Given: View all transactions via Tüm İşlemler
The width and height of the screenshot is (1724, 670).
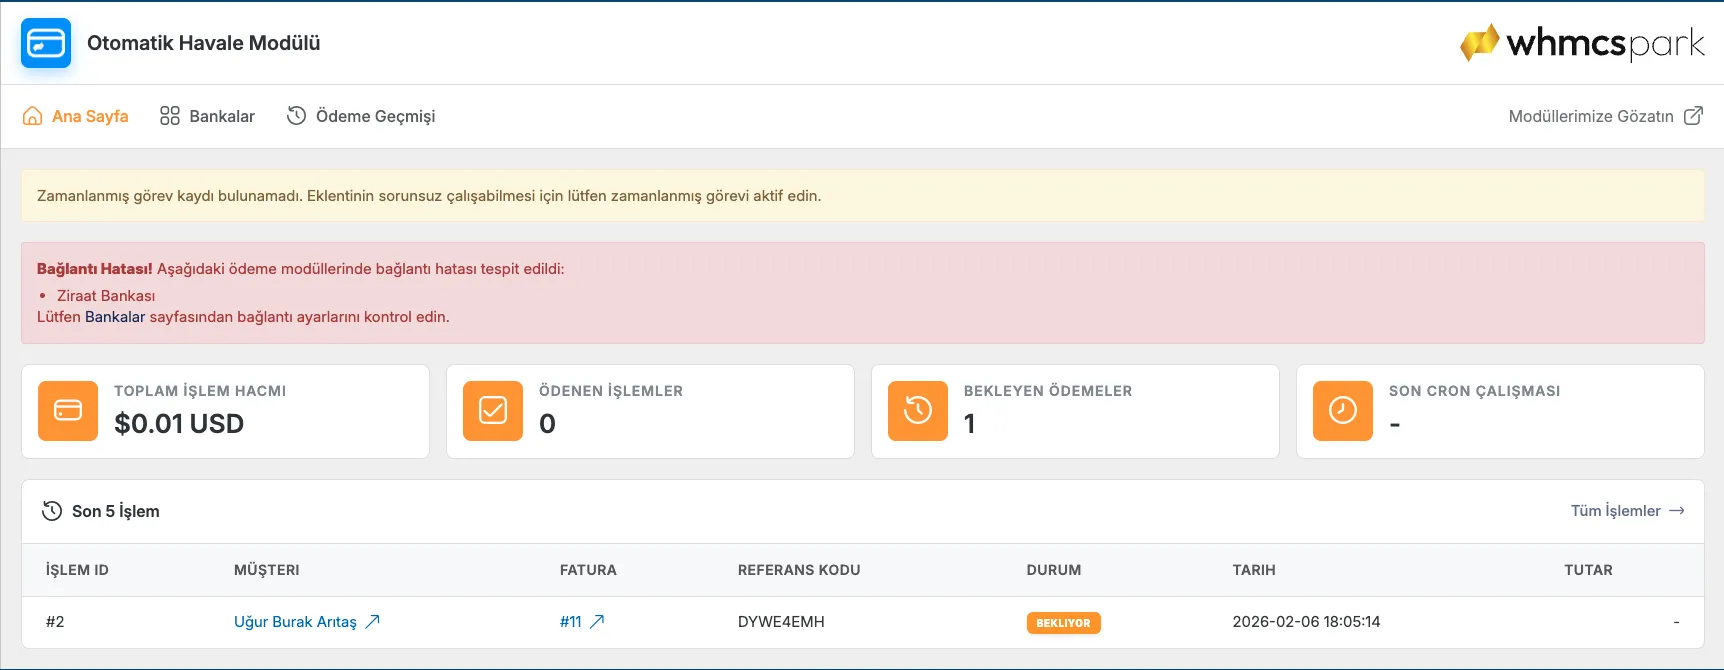Looking at the screenshot, I should 1627,511.
